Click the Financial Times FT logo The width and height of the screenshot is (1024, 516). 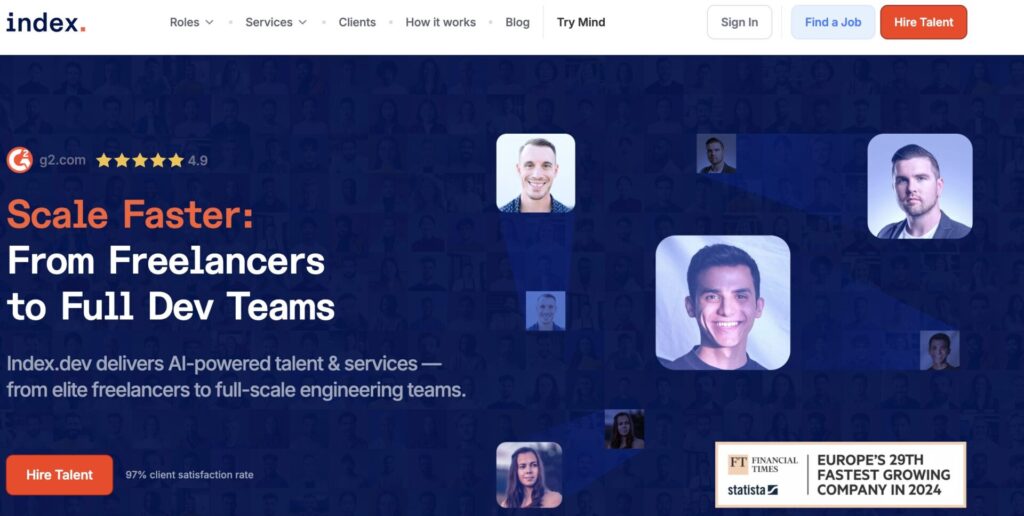click(738, 464)
